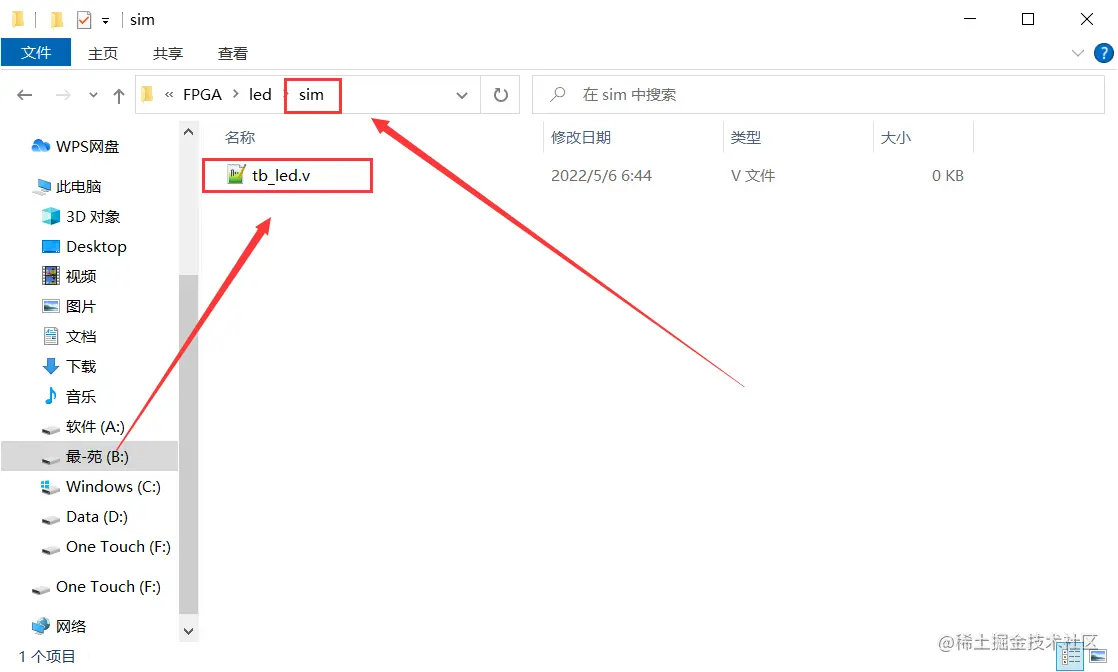Click the 此电脑 computer icon in sidebar

tap(42, 186)
